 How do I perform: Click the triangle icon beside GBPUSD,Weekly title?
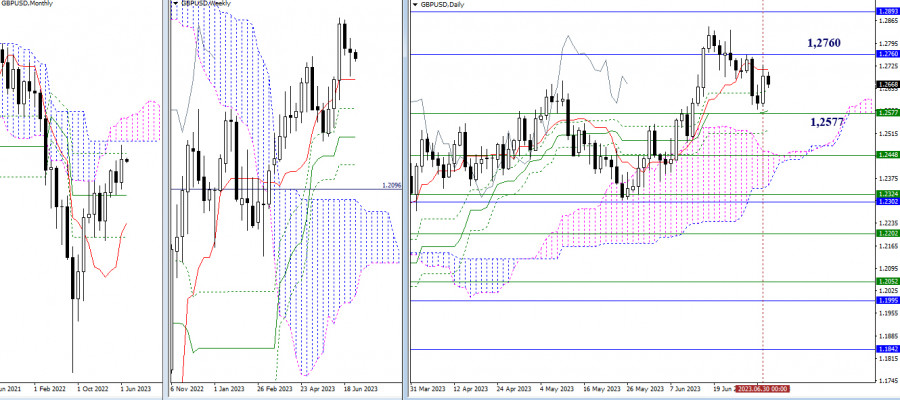176,4
